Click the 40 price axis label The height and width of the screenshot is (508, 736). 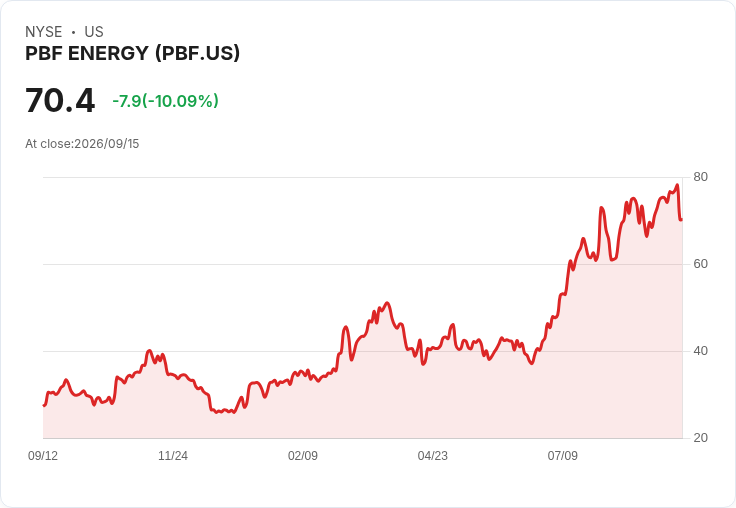700,351
